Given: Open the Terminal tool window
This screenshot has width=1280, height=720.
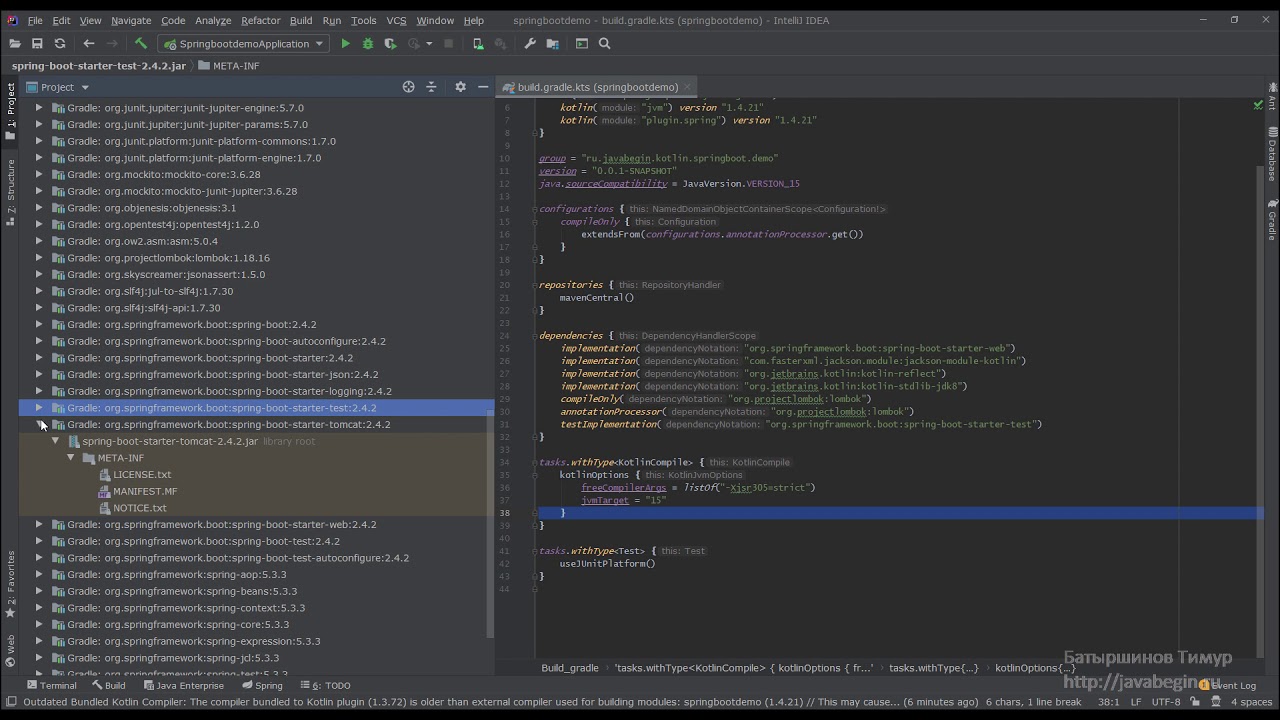Looking at the screenshot, I should click(52, 686).
